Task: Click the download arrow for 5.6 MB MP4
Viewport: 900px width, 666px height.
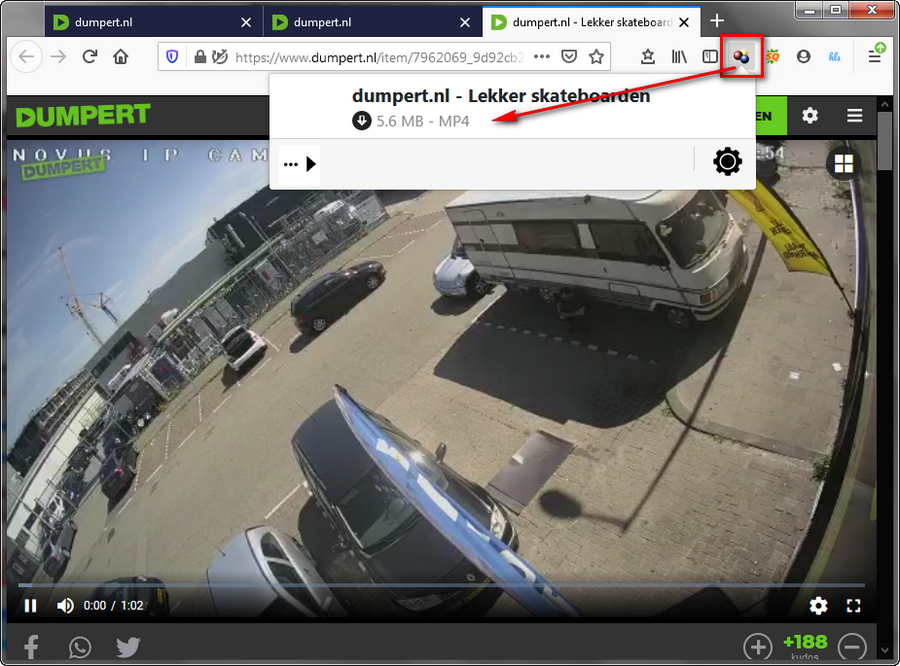Action: tap(362, 121)
